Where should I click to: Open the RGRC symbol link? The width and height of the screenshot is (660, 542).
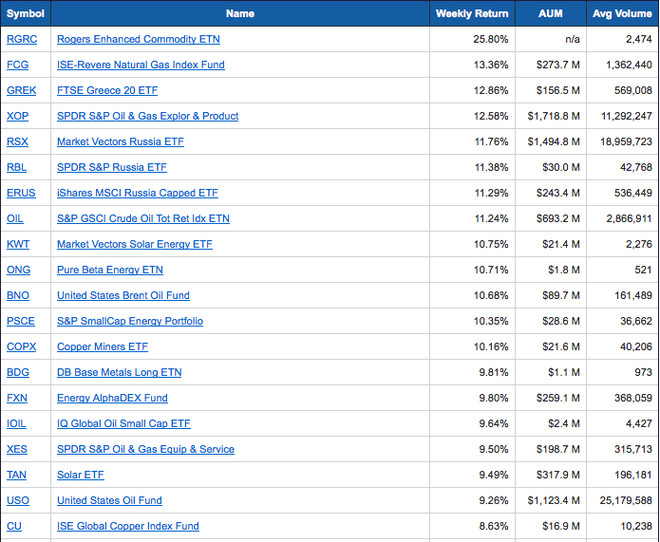(22, 39)
